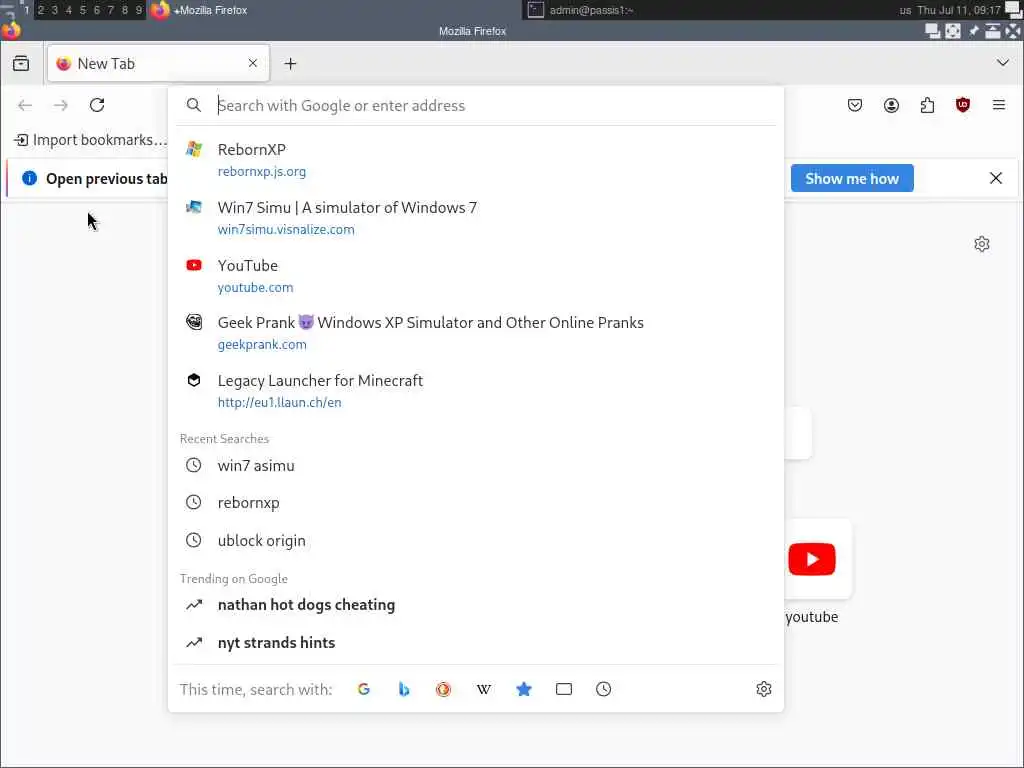
Task: Open http://eu1.llaun.ch/en link
Action: click(x=280, y=403)
